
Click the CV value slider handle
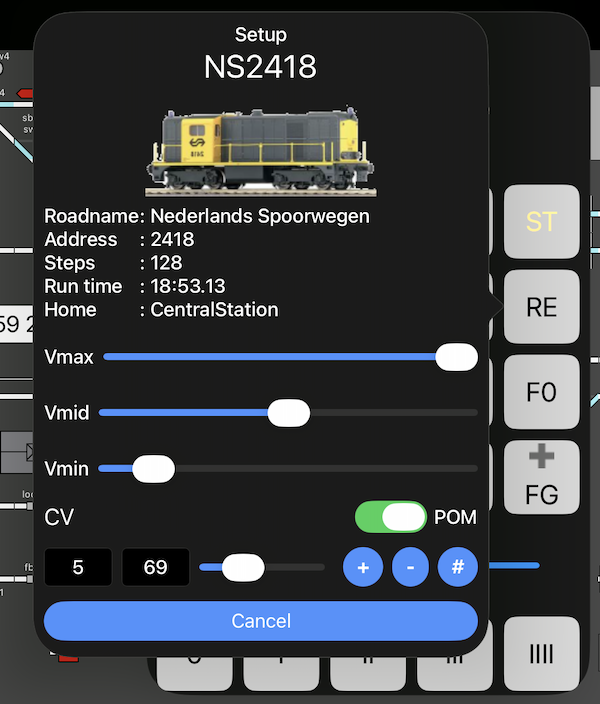(x=242, y=568)
